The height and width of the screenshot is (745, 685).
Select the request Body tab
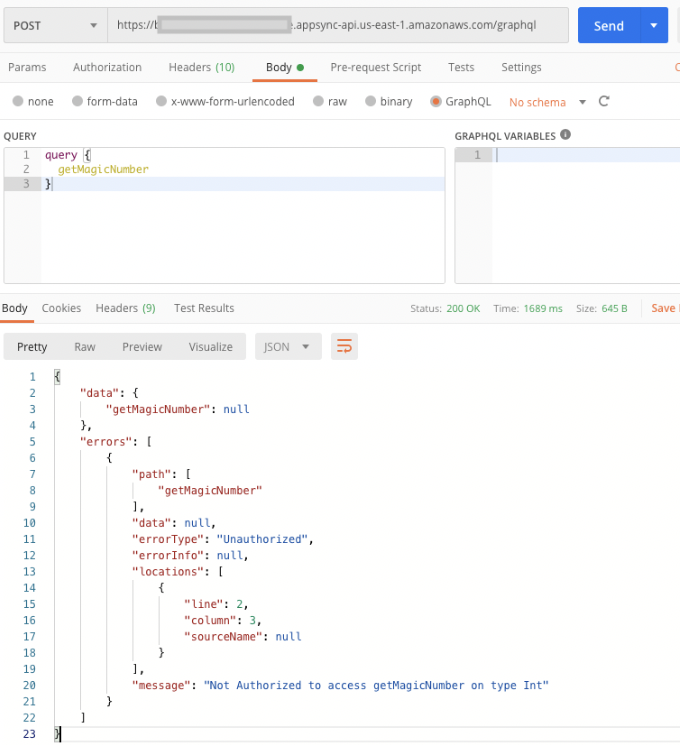click(285, 67)
